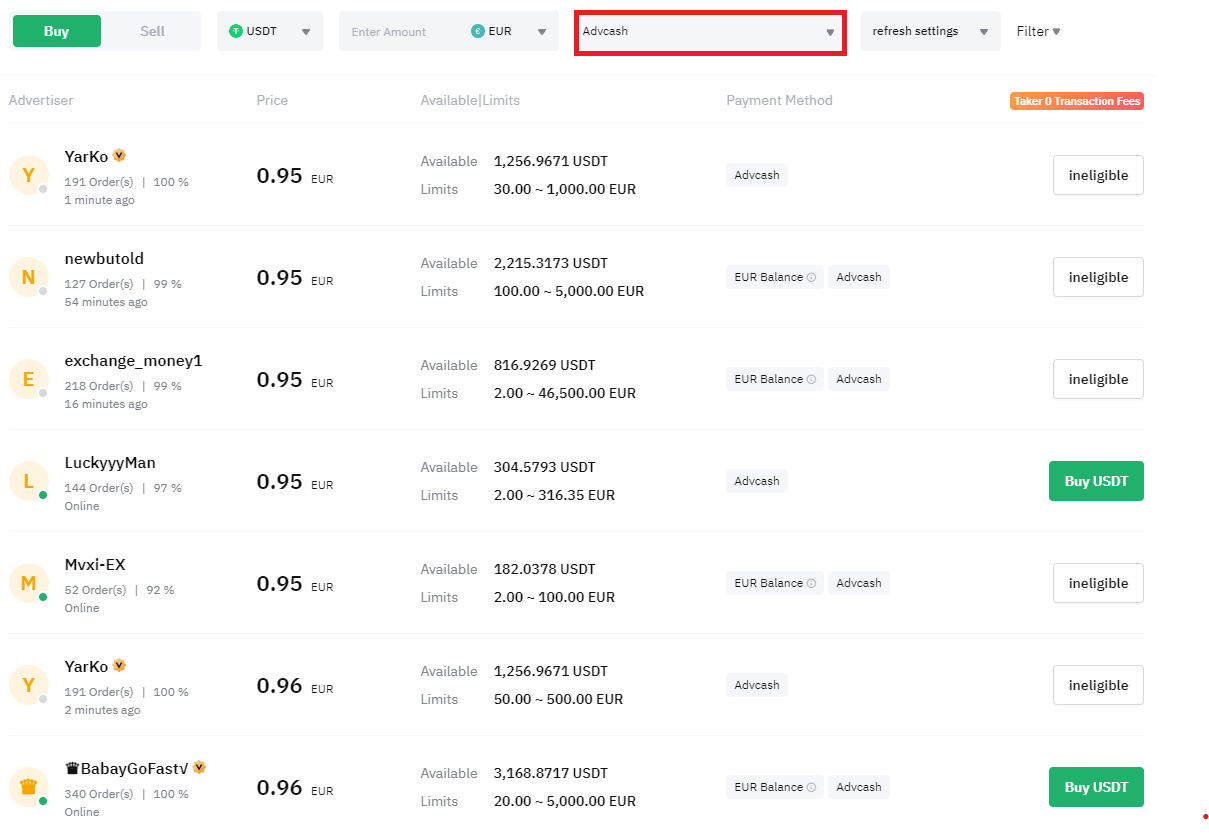
Task: Switch to the Sell tab
Action: (152, 31)
